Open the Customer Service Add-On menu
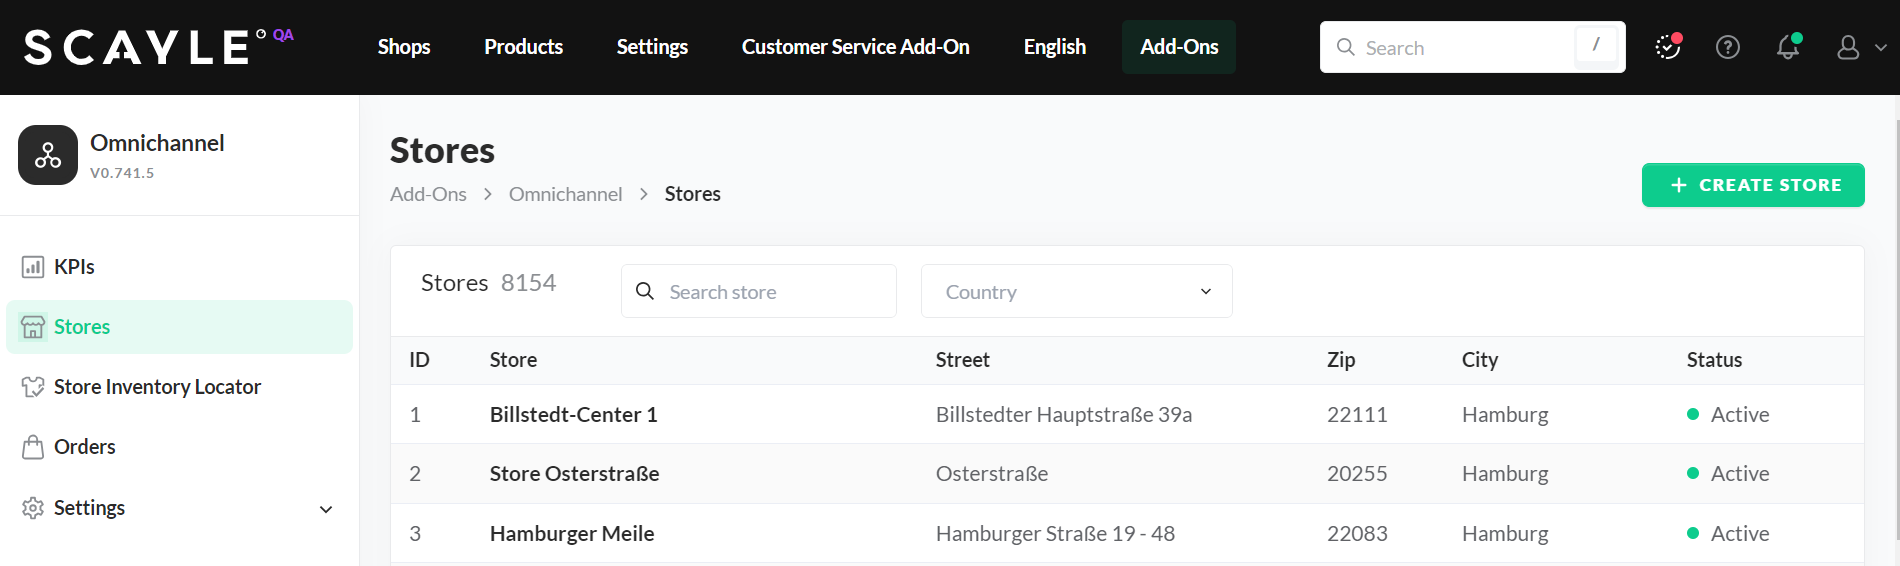 click(x=855, y=47)
